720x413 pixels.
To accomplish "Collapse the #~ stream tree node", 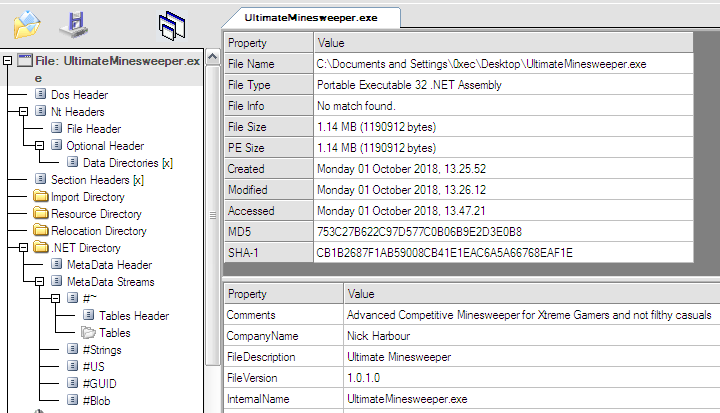I will (x=56, y=299).
